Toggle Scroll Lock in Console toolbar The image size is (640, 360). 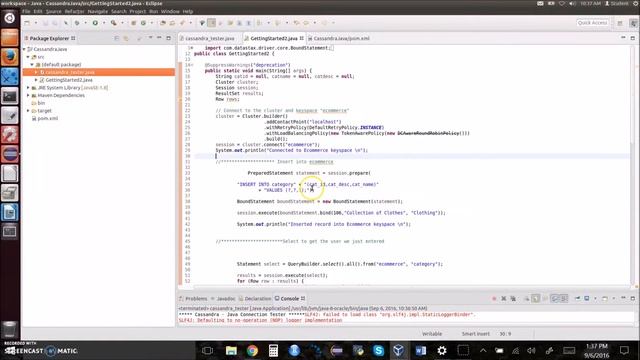click(536, 299)
